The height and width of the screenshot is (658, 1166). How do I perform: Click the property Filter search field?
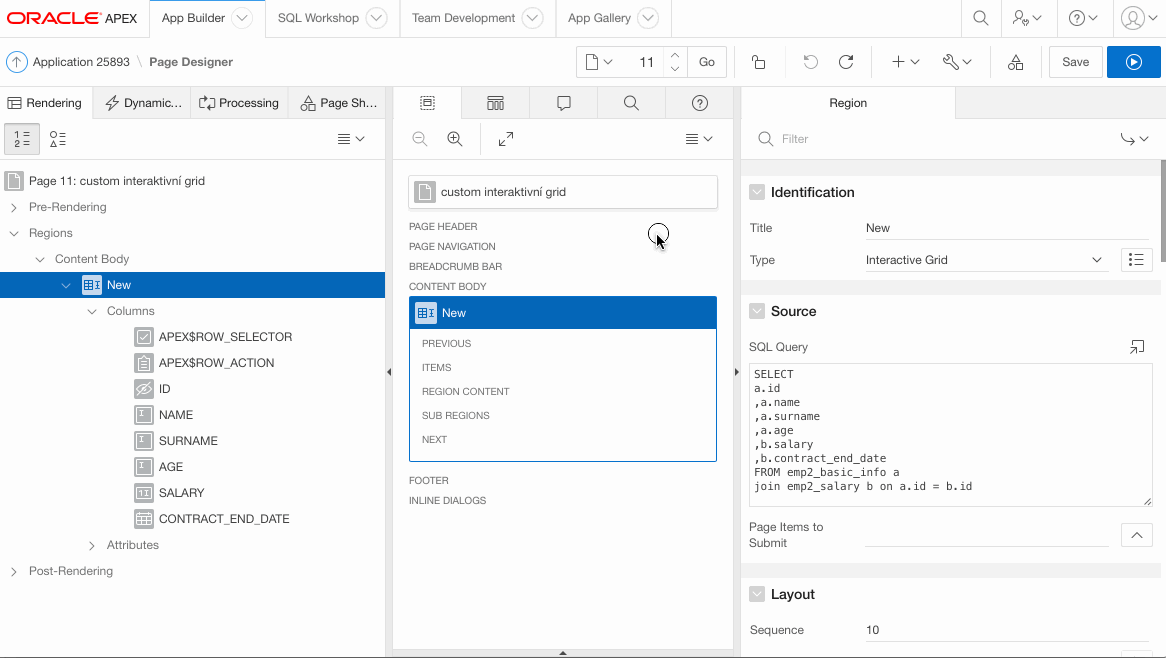click(940, 139)
